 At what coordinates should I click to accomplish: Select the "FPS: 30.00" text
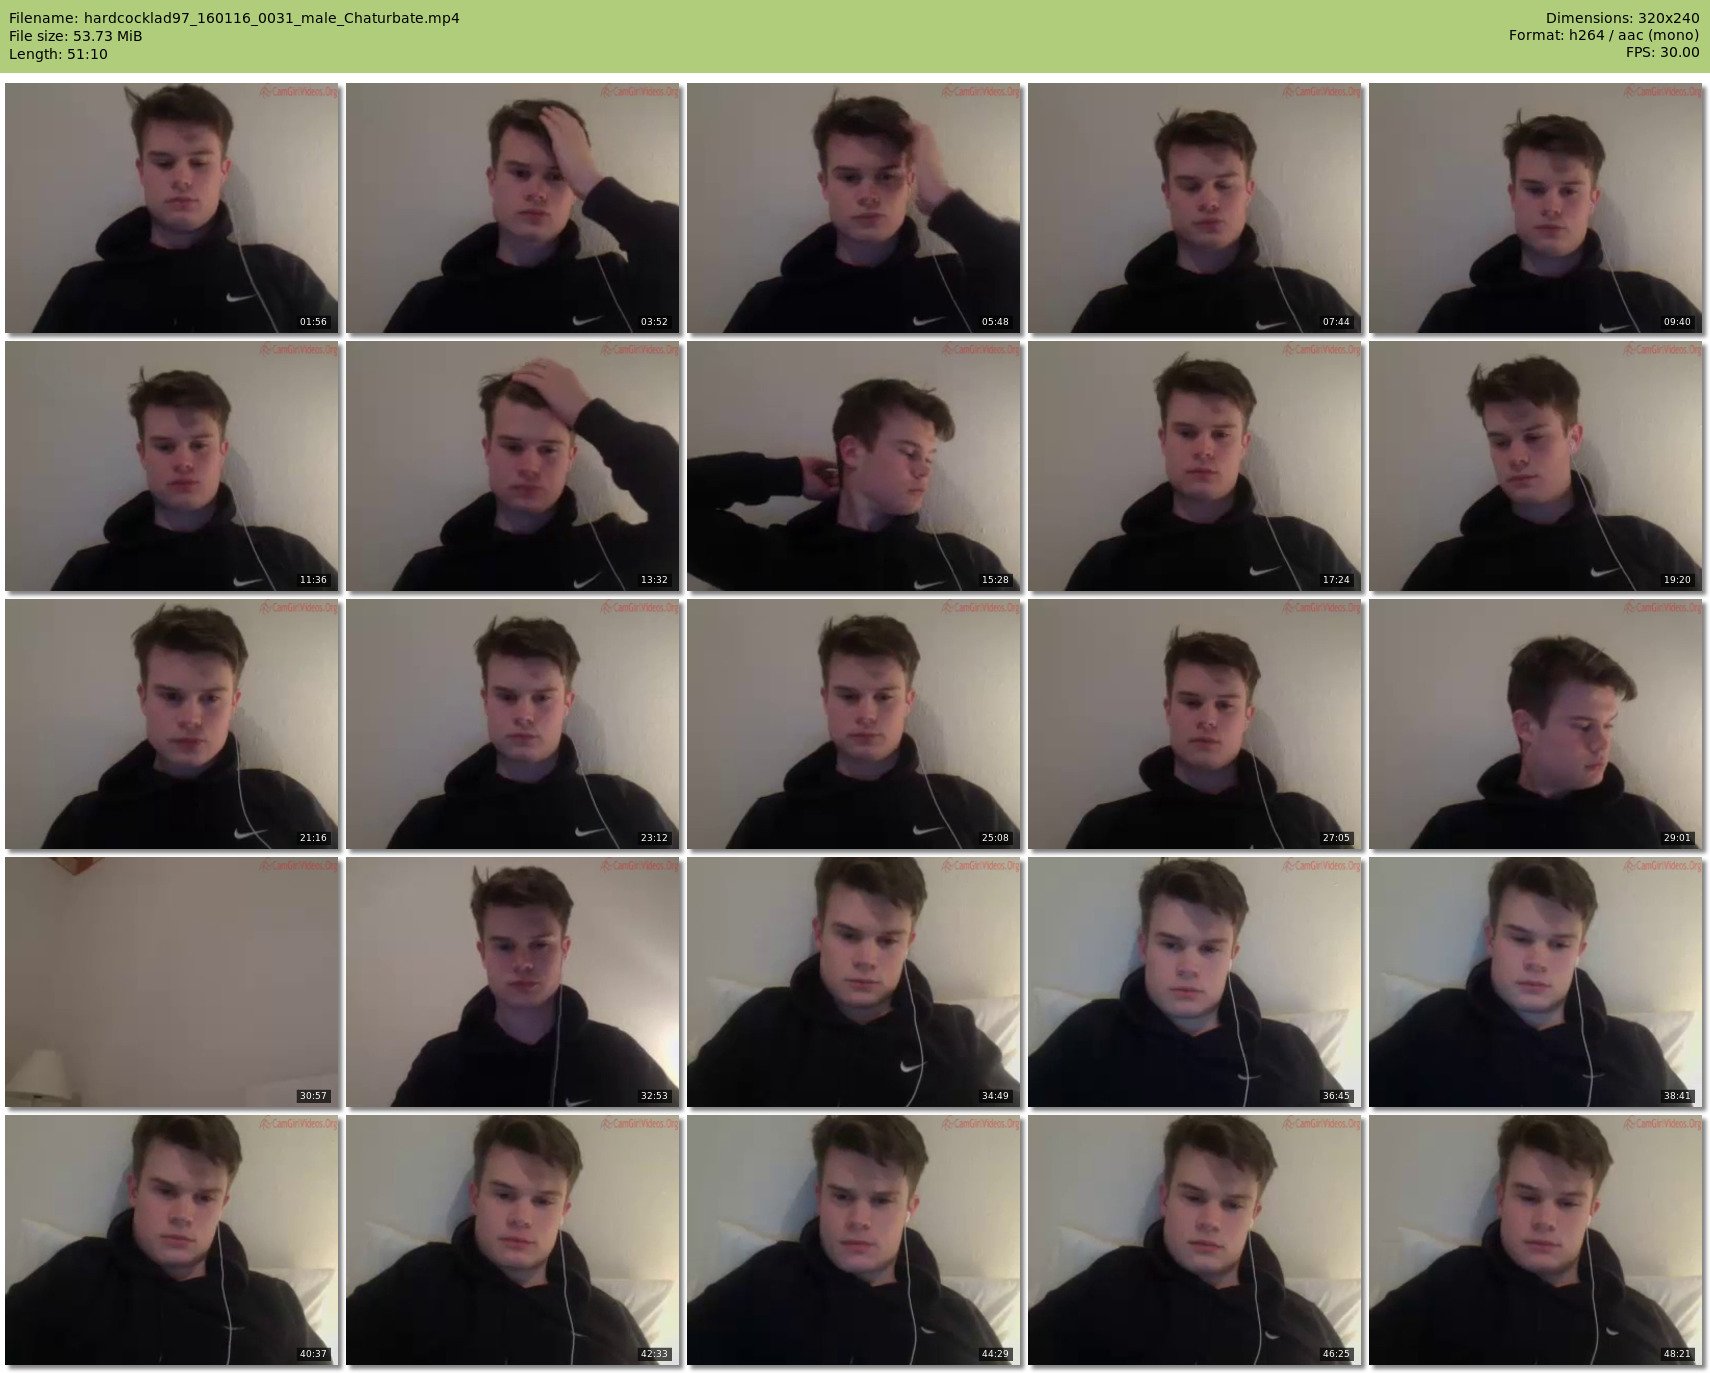point(1662,53)
